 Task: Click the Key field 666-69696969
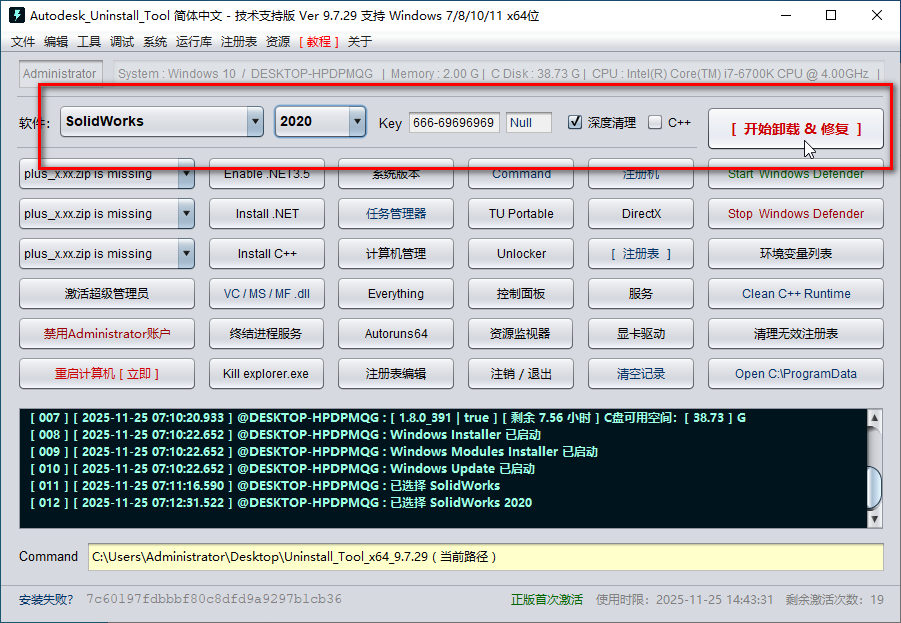(x=454, y=122)
